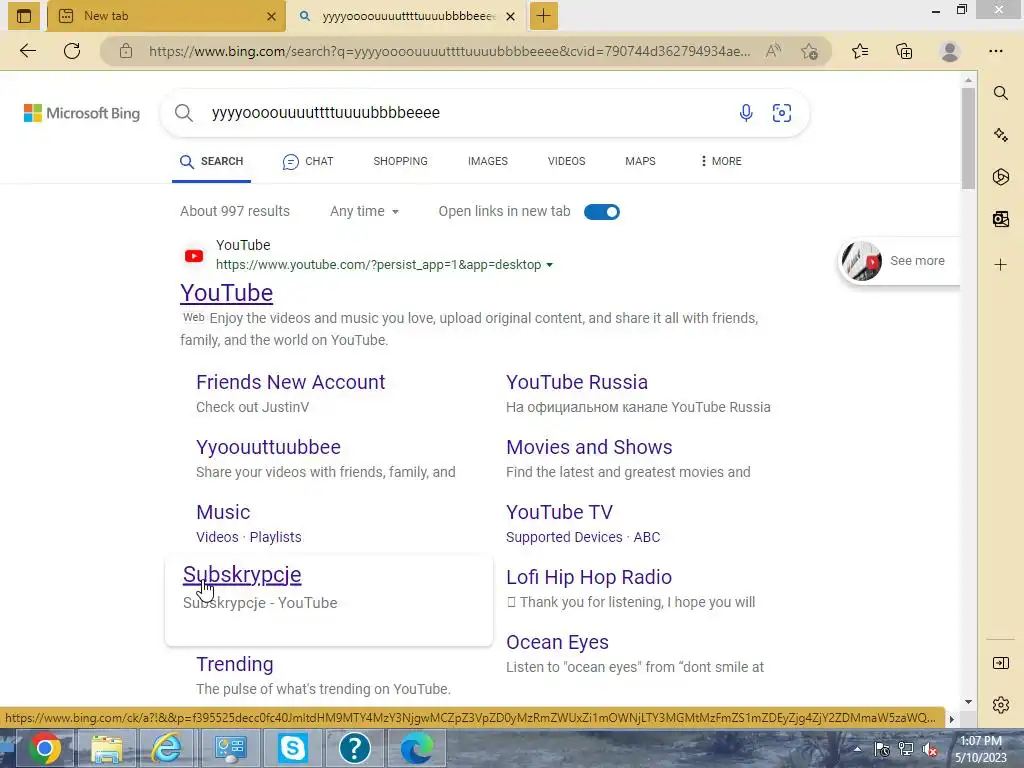Open the tab actions menu icon

[x=24, y=16]
